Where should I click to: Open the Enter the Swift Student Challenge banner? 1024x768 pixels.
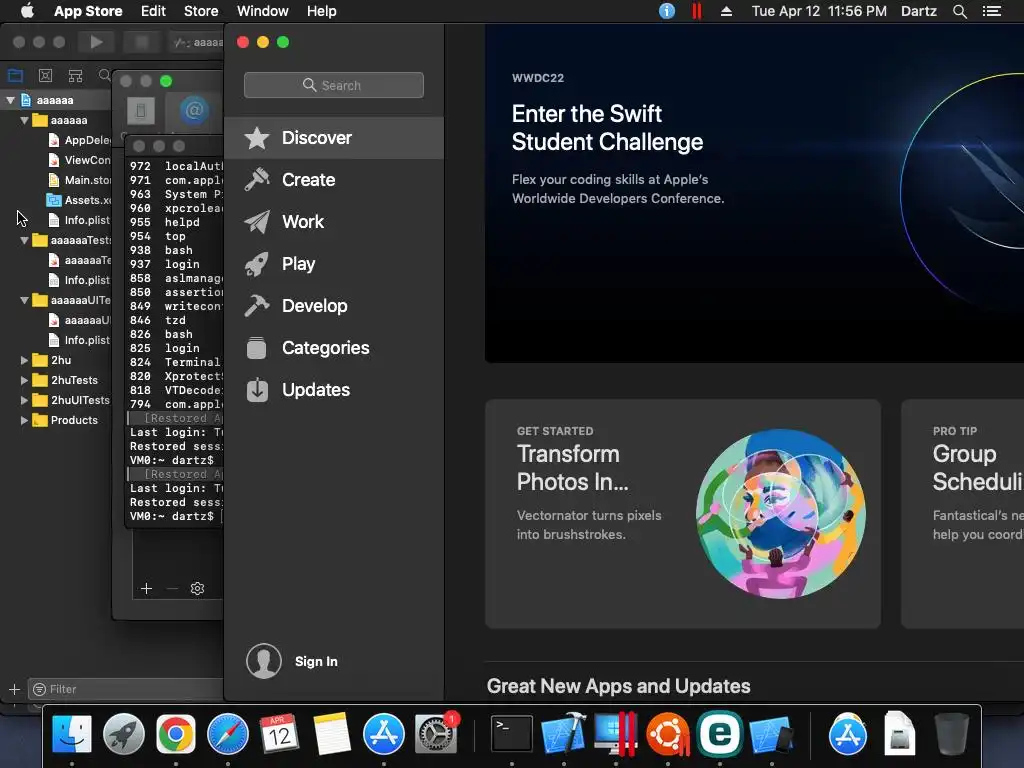[x=754, y=193]
